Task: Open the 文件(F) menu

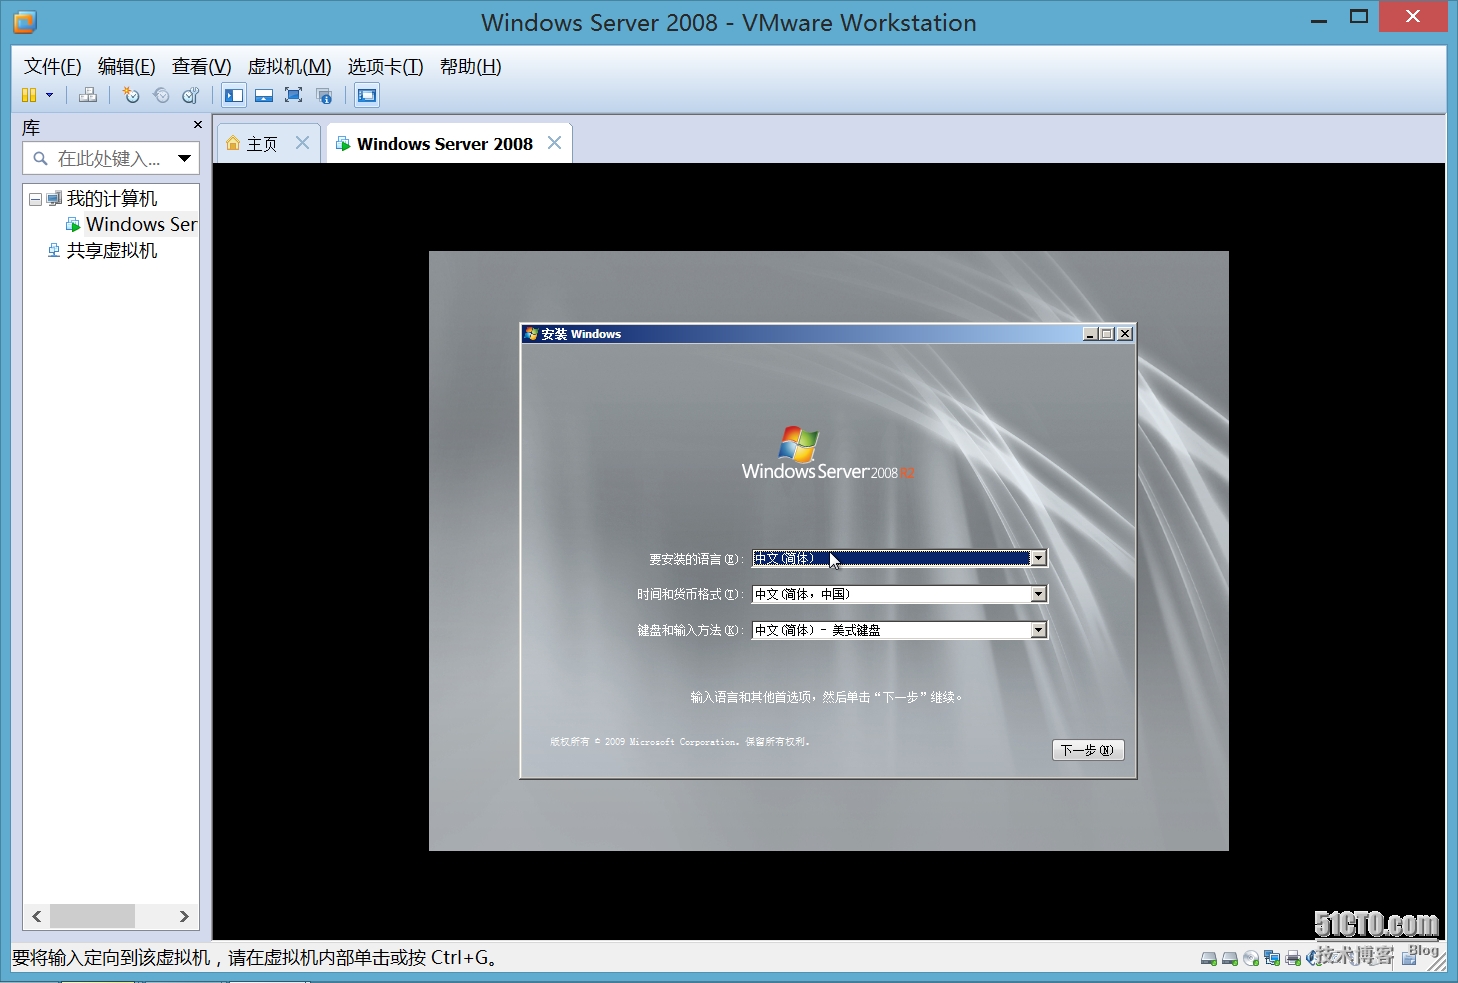Action: point(52,66)
